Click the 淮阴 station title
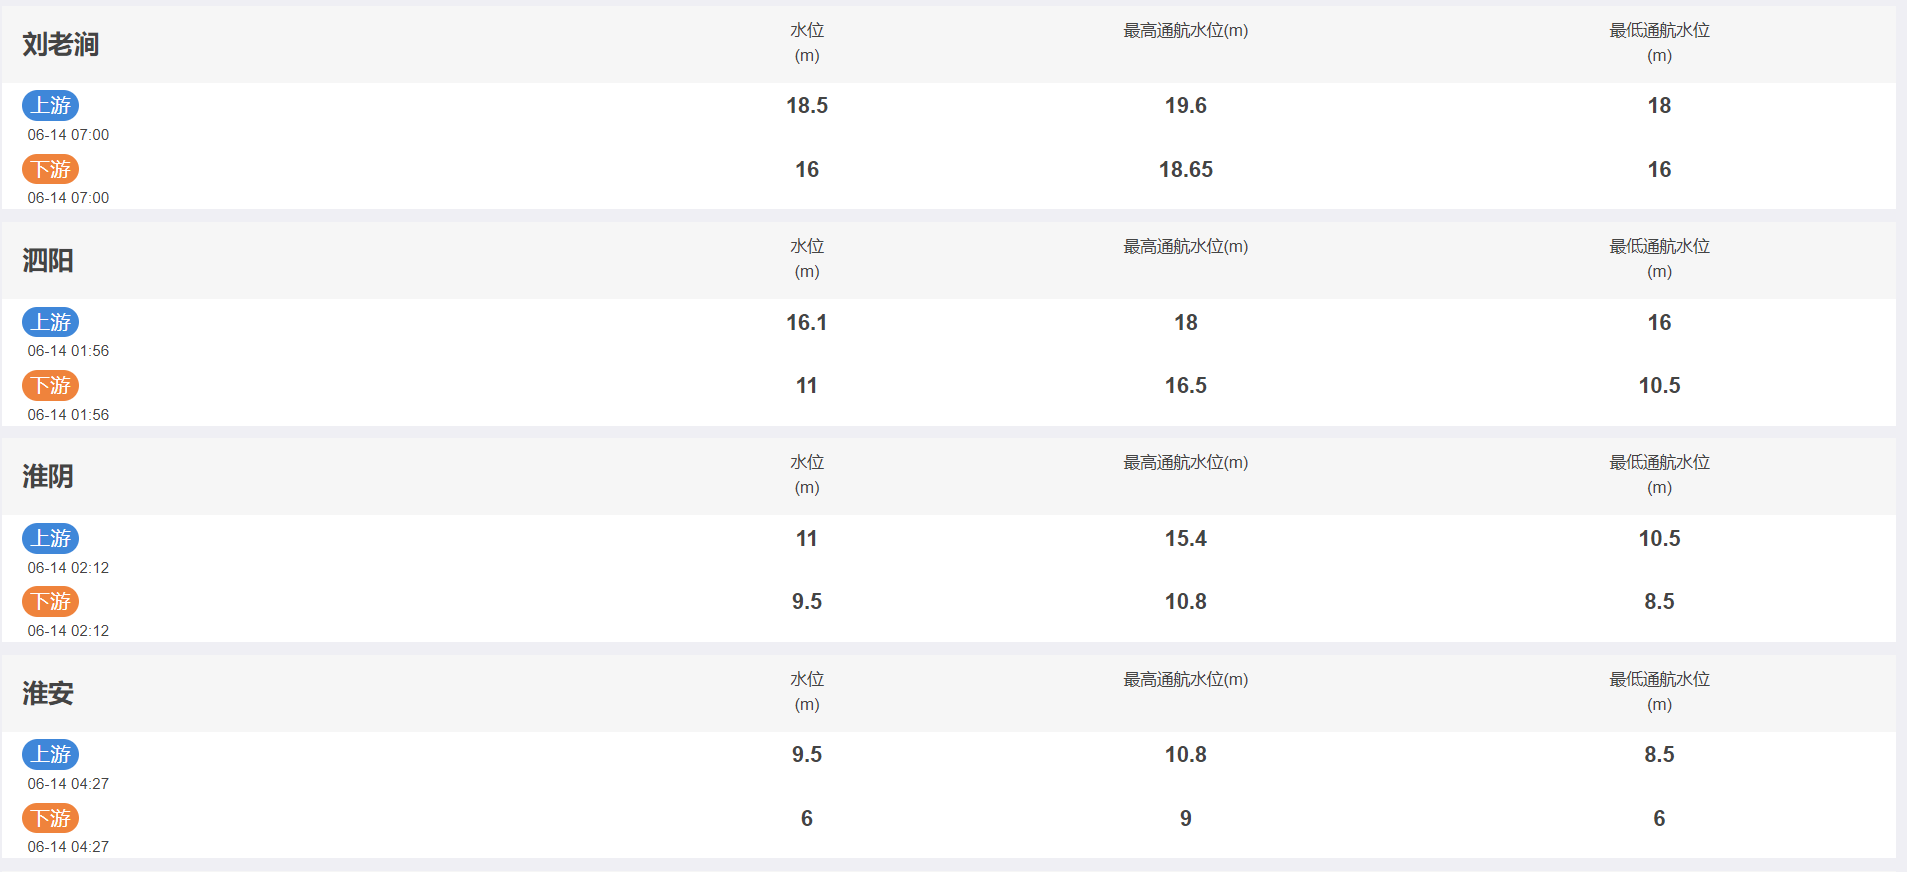The width and height of the screenshot is (1907, 872). (x=48, y=476)
